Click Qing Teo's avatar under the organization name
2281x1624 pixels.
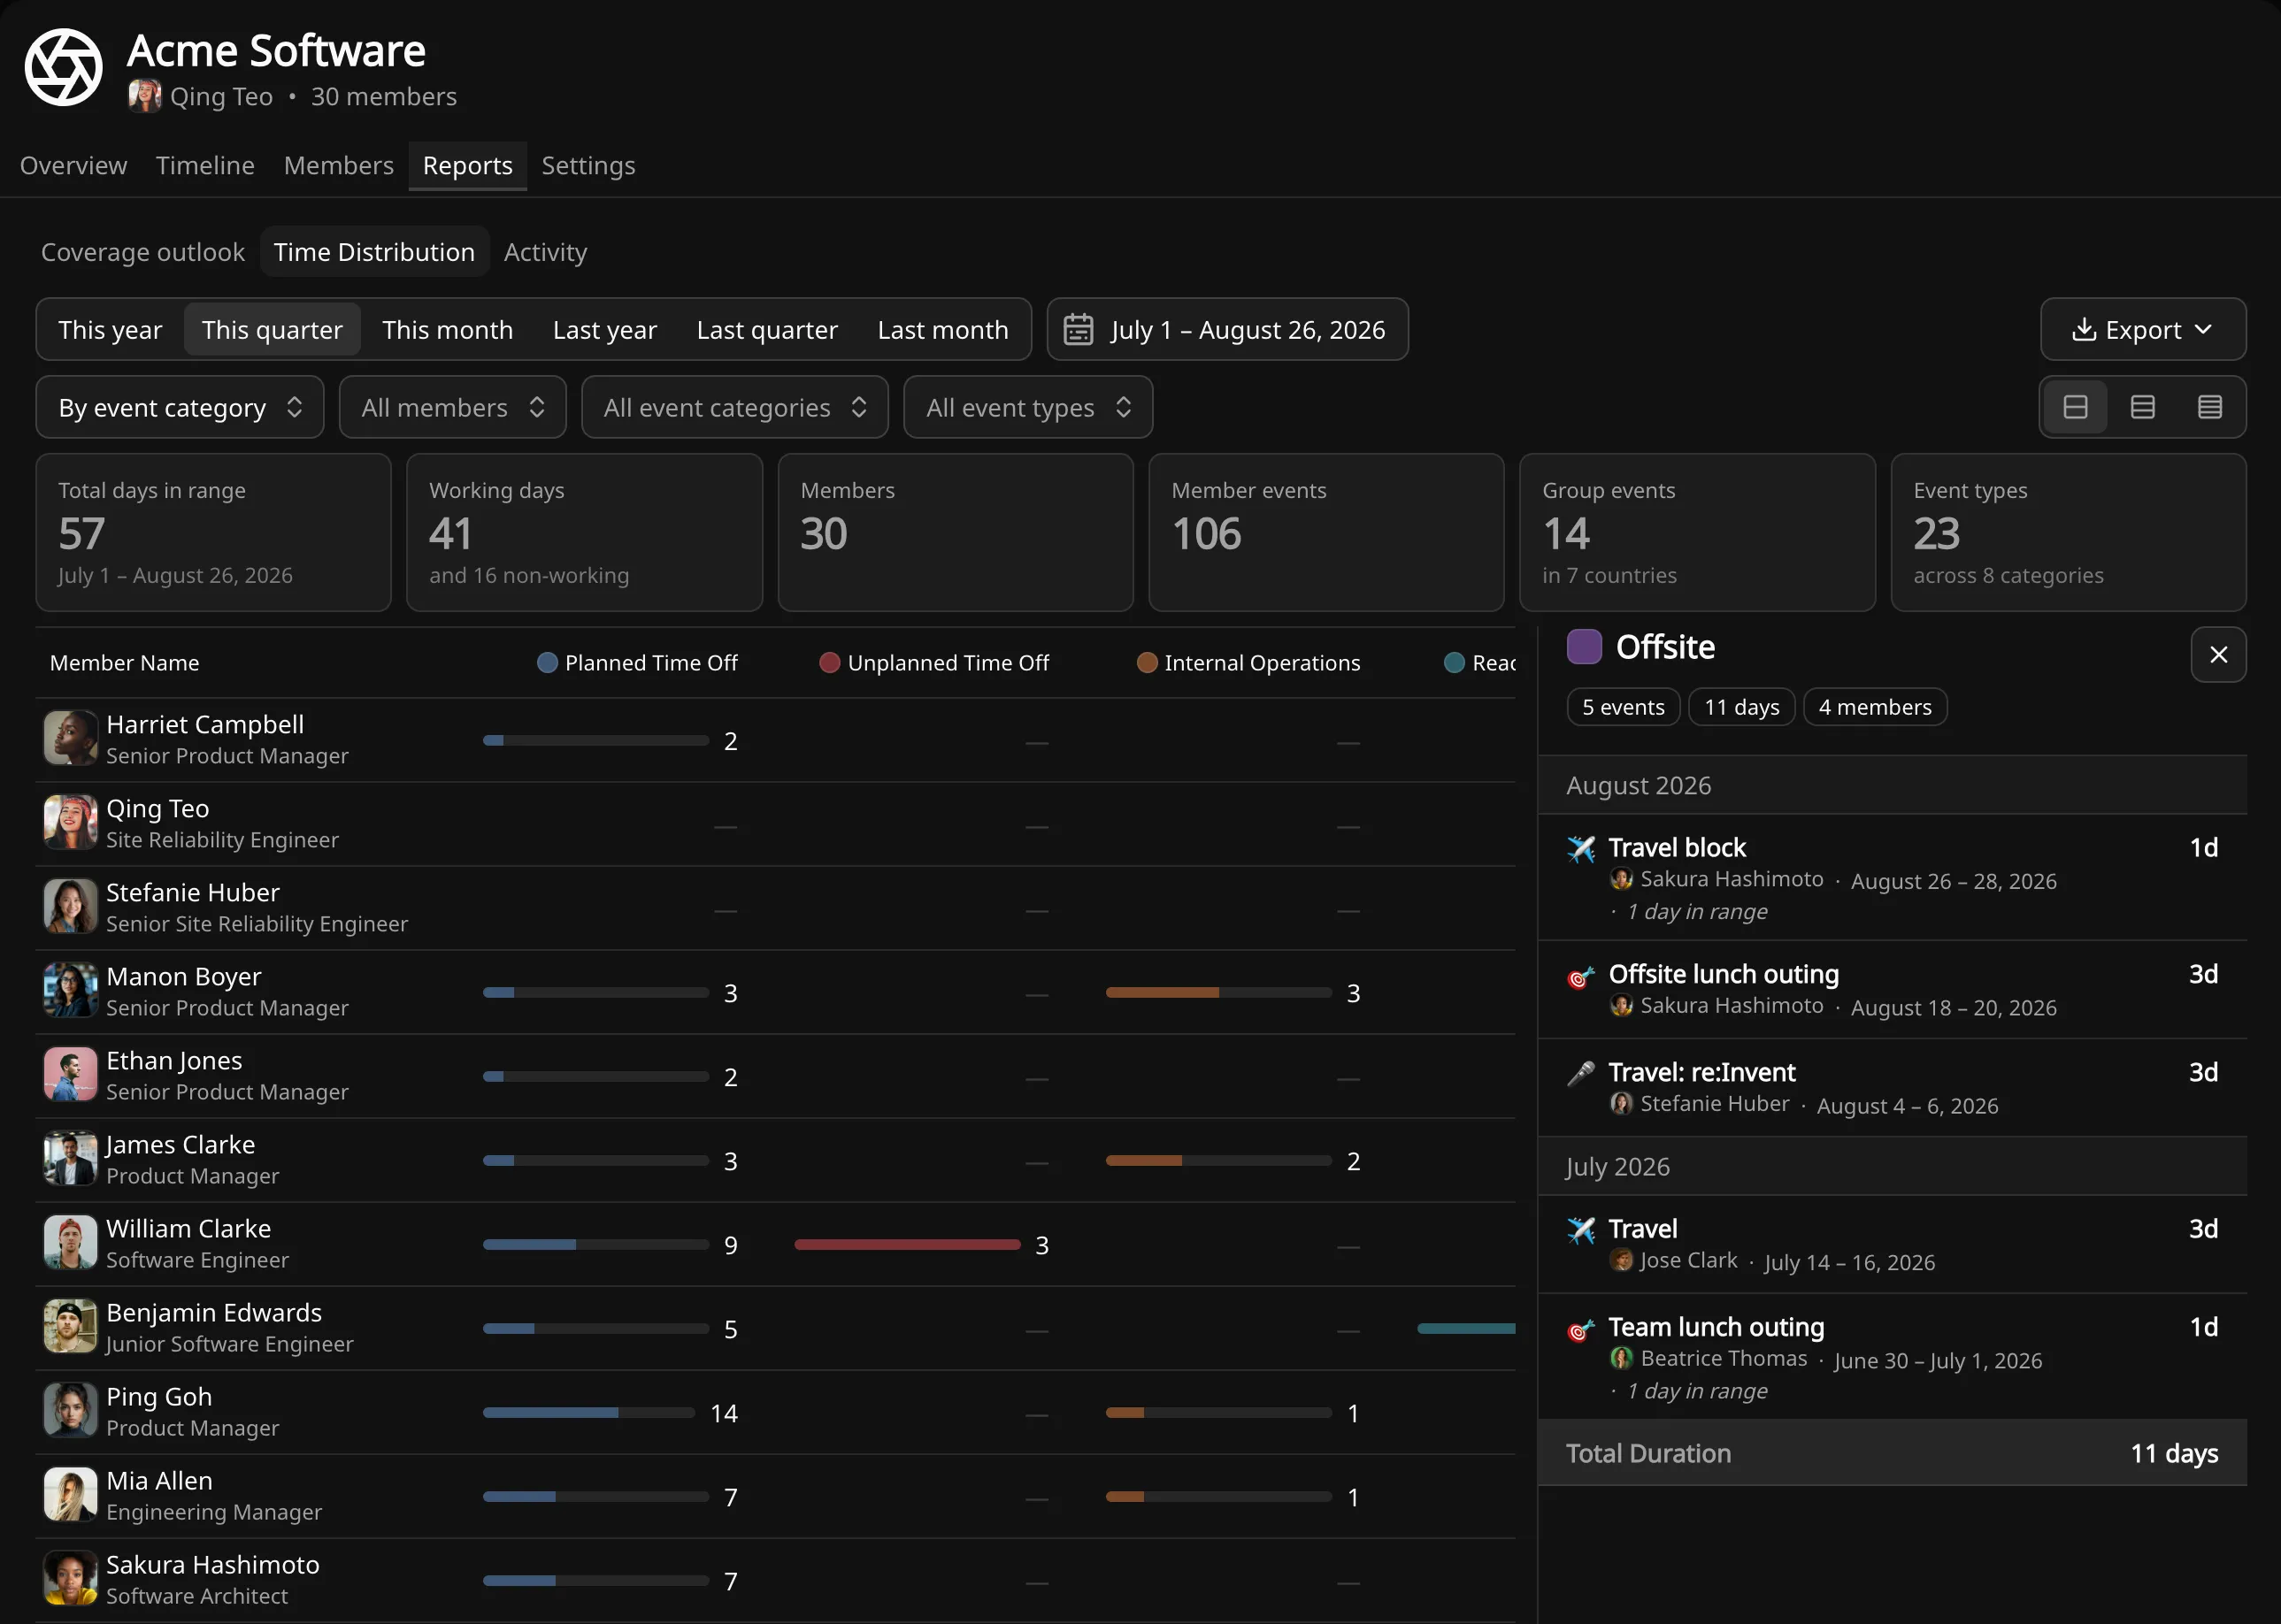(x=145, y=96)
